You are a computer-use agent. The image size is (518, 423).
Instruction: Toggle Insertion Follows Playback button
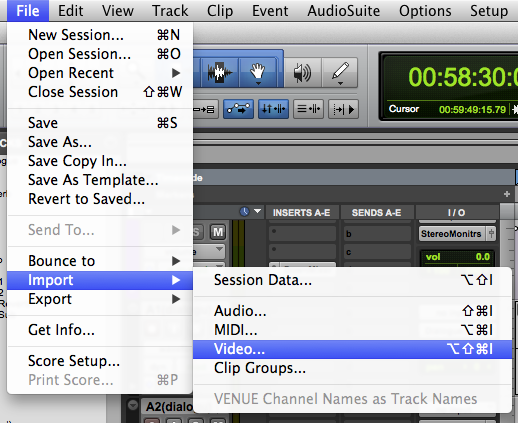tap(343, 109)
